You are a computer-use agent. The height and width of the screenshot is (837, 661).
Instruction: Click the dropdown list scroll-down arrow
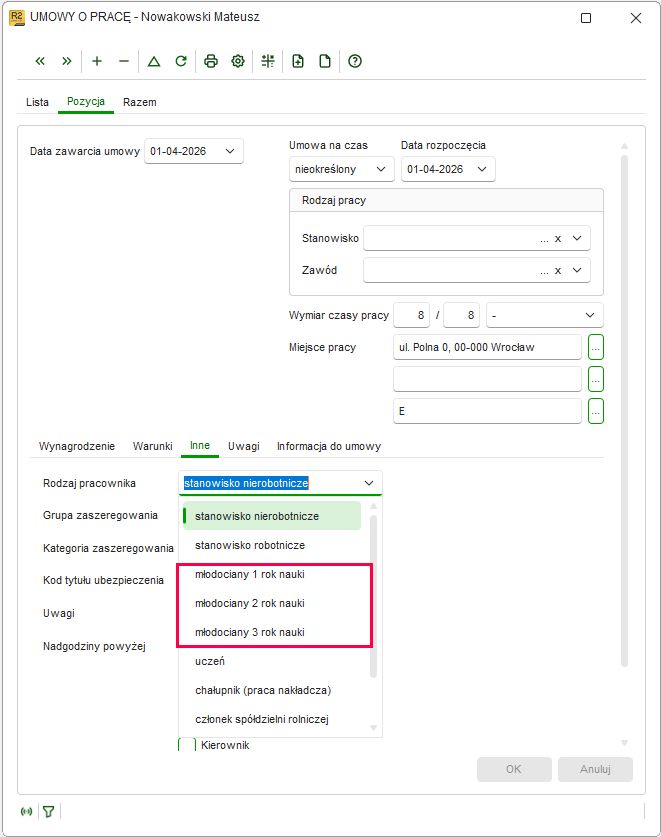pyautogui.click(x=373, y=728)
